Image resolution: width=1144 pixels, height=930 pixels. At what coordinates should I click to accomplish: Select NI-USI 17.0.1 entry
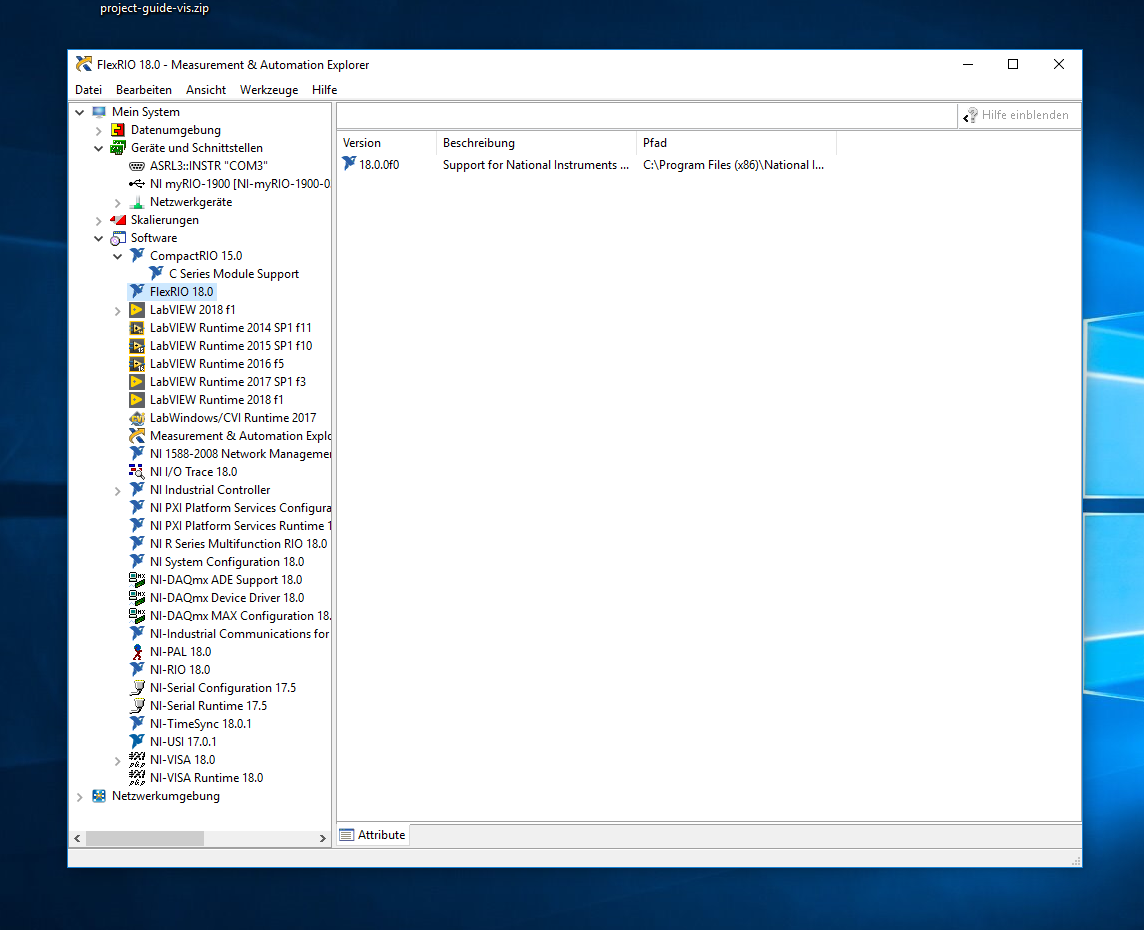pyautogui.click(x=183, y=742)
